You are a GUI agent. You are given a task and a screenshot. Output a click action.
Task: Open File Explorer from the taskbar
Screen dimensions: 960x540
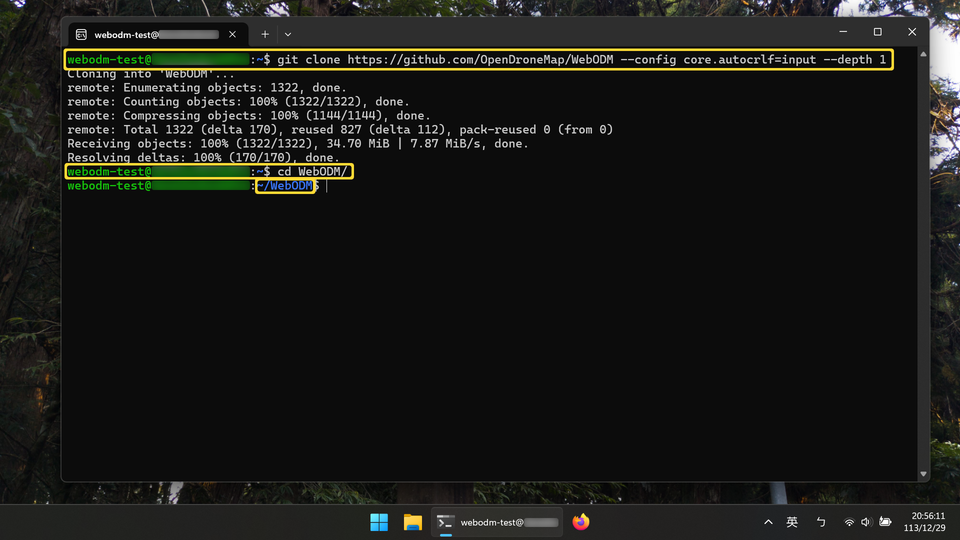coord(413,522)
